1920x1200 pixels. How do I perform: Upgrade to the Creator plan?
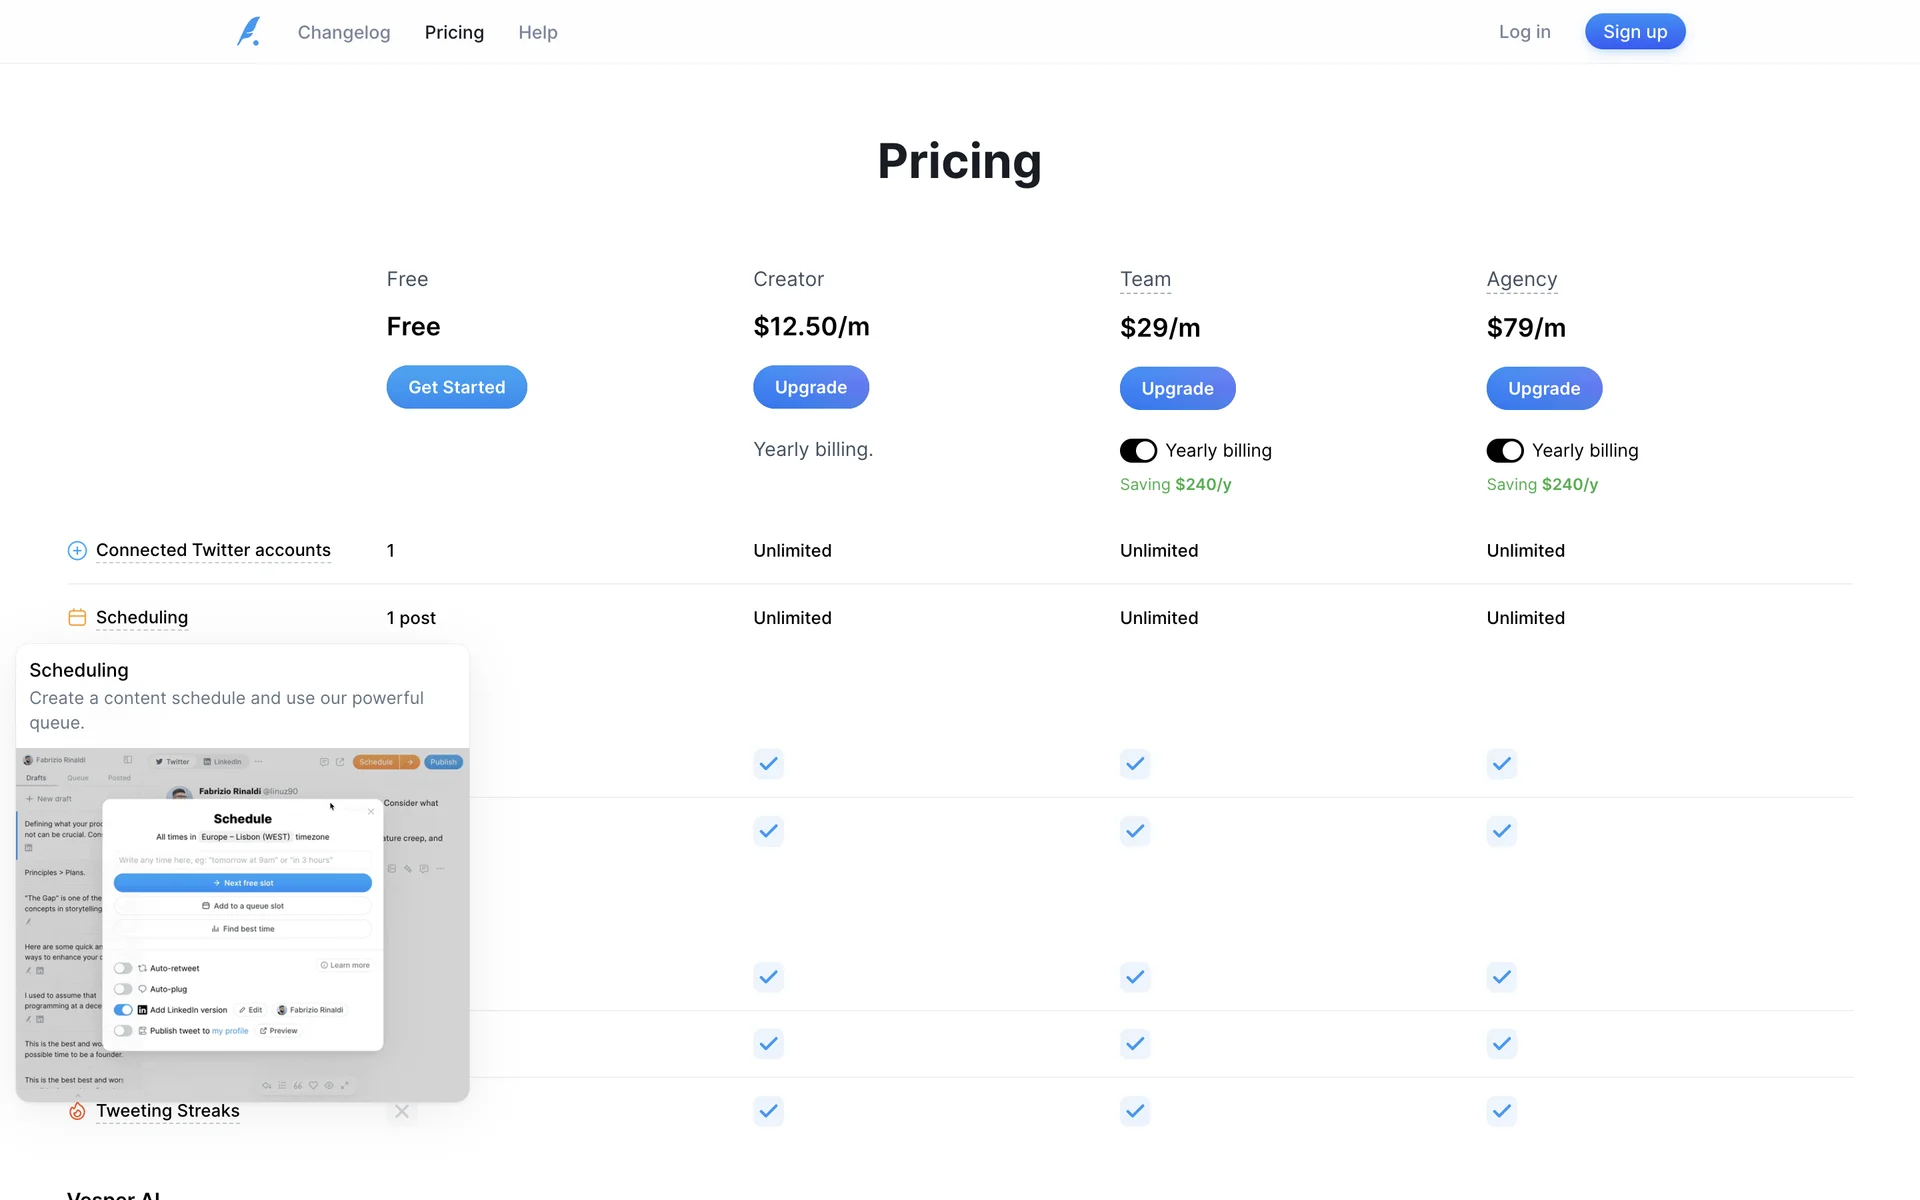811,387
